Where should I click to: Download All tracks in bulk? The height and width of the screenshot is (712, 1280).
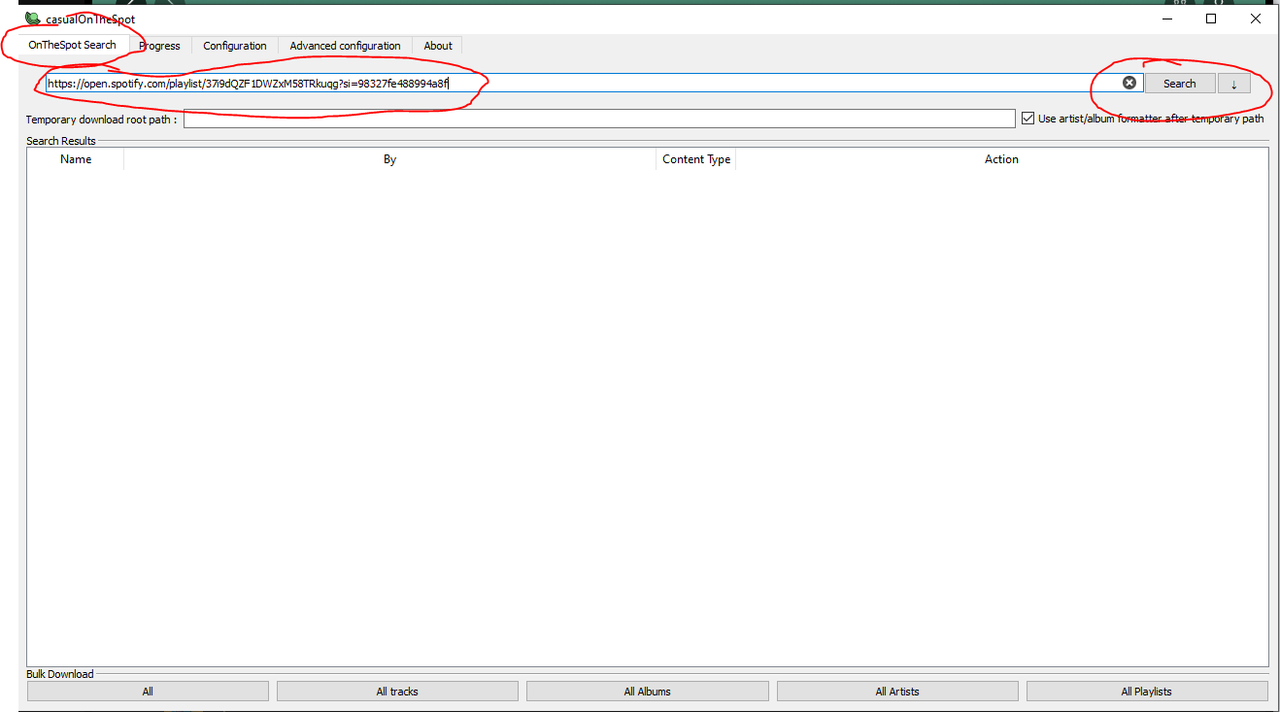[x=397, y=691]
